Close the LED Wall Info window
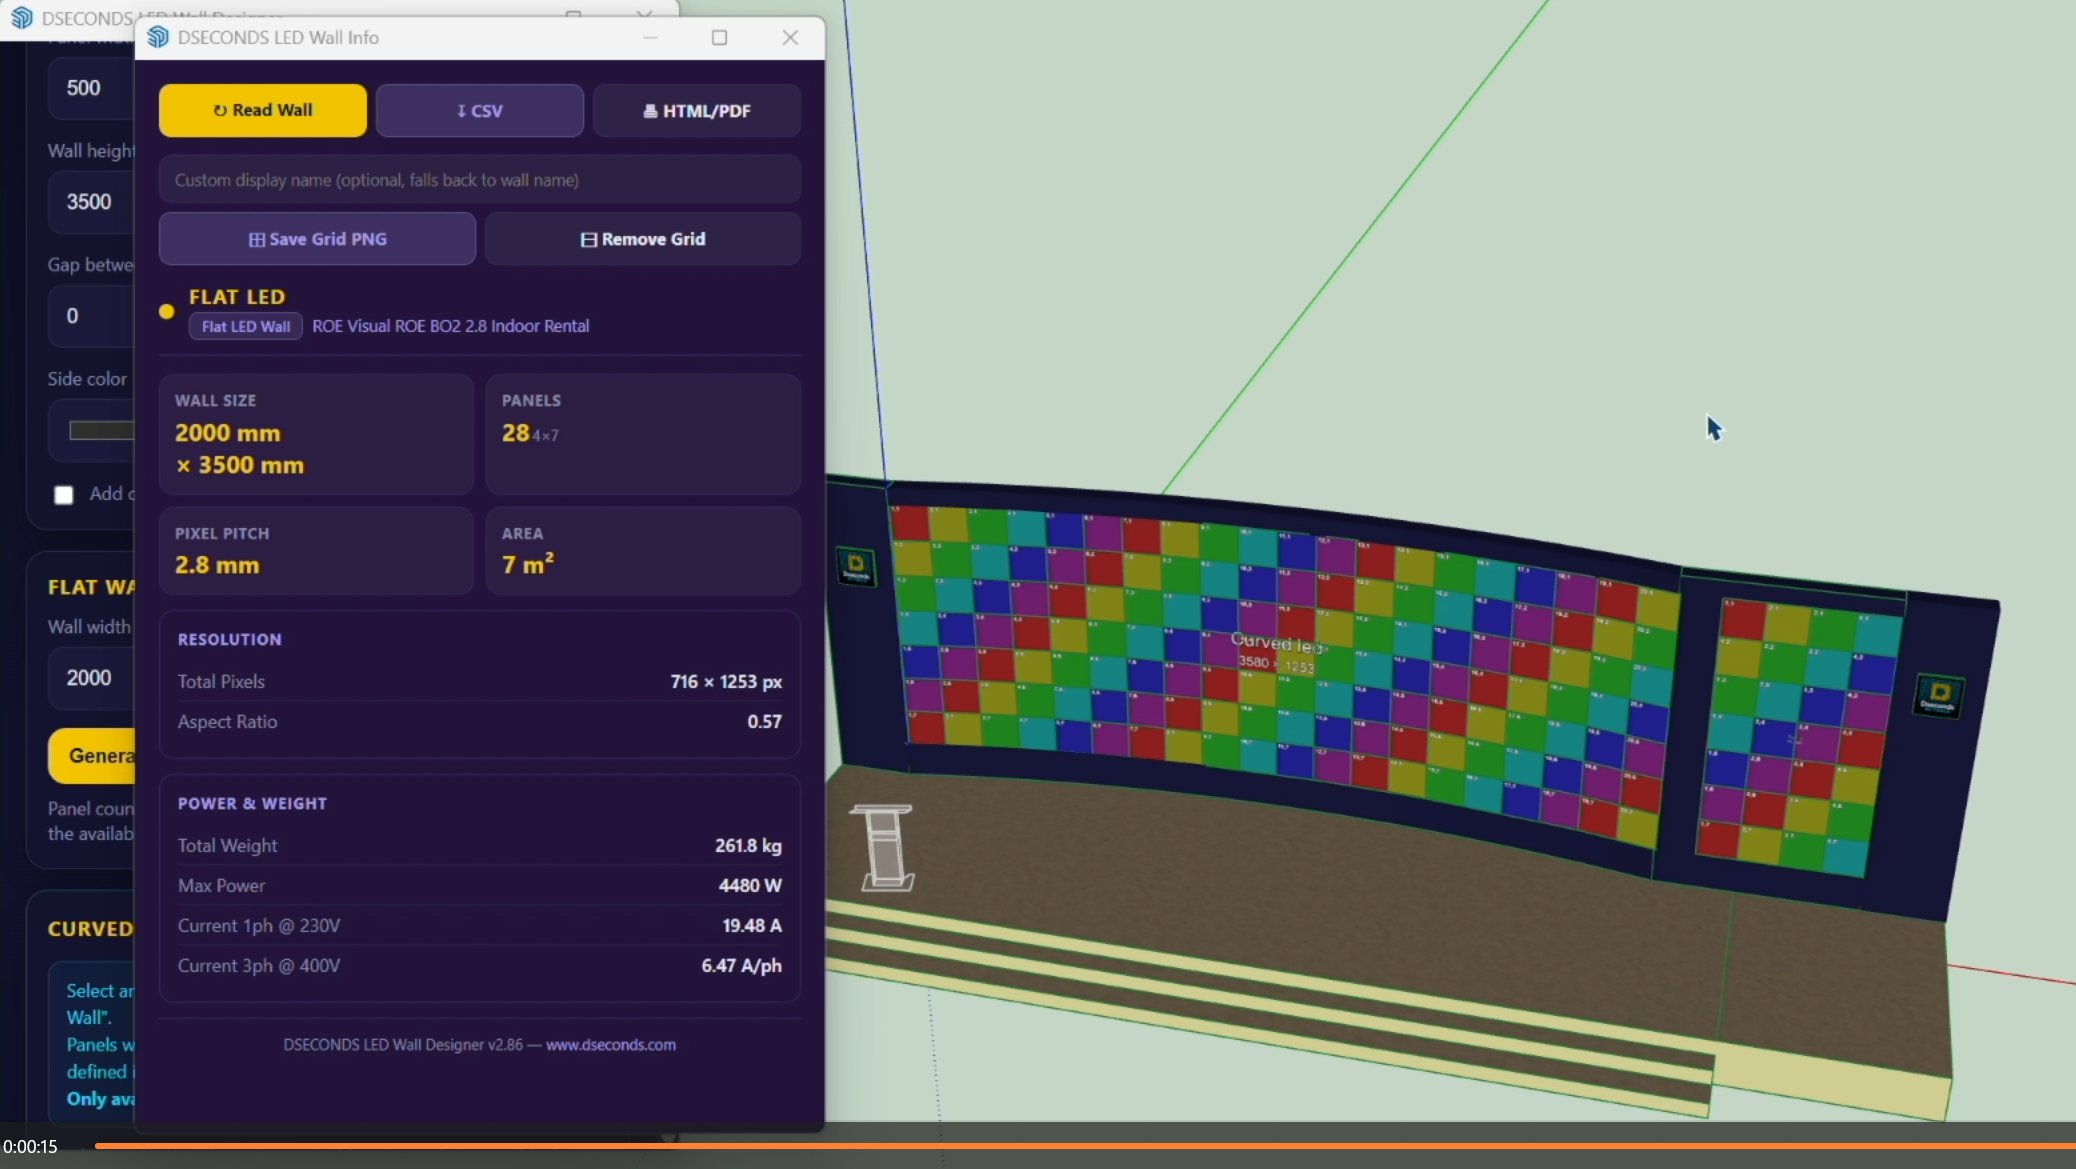Image resolution: width=2076 pixels, height=1169 pixels. 790,37
